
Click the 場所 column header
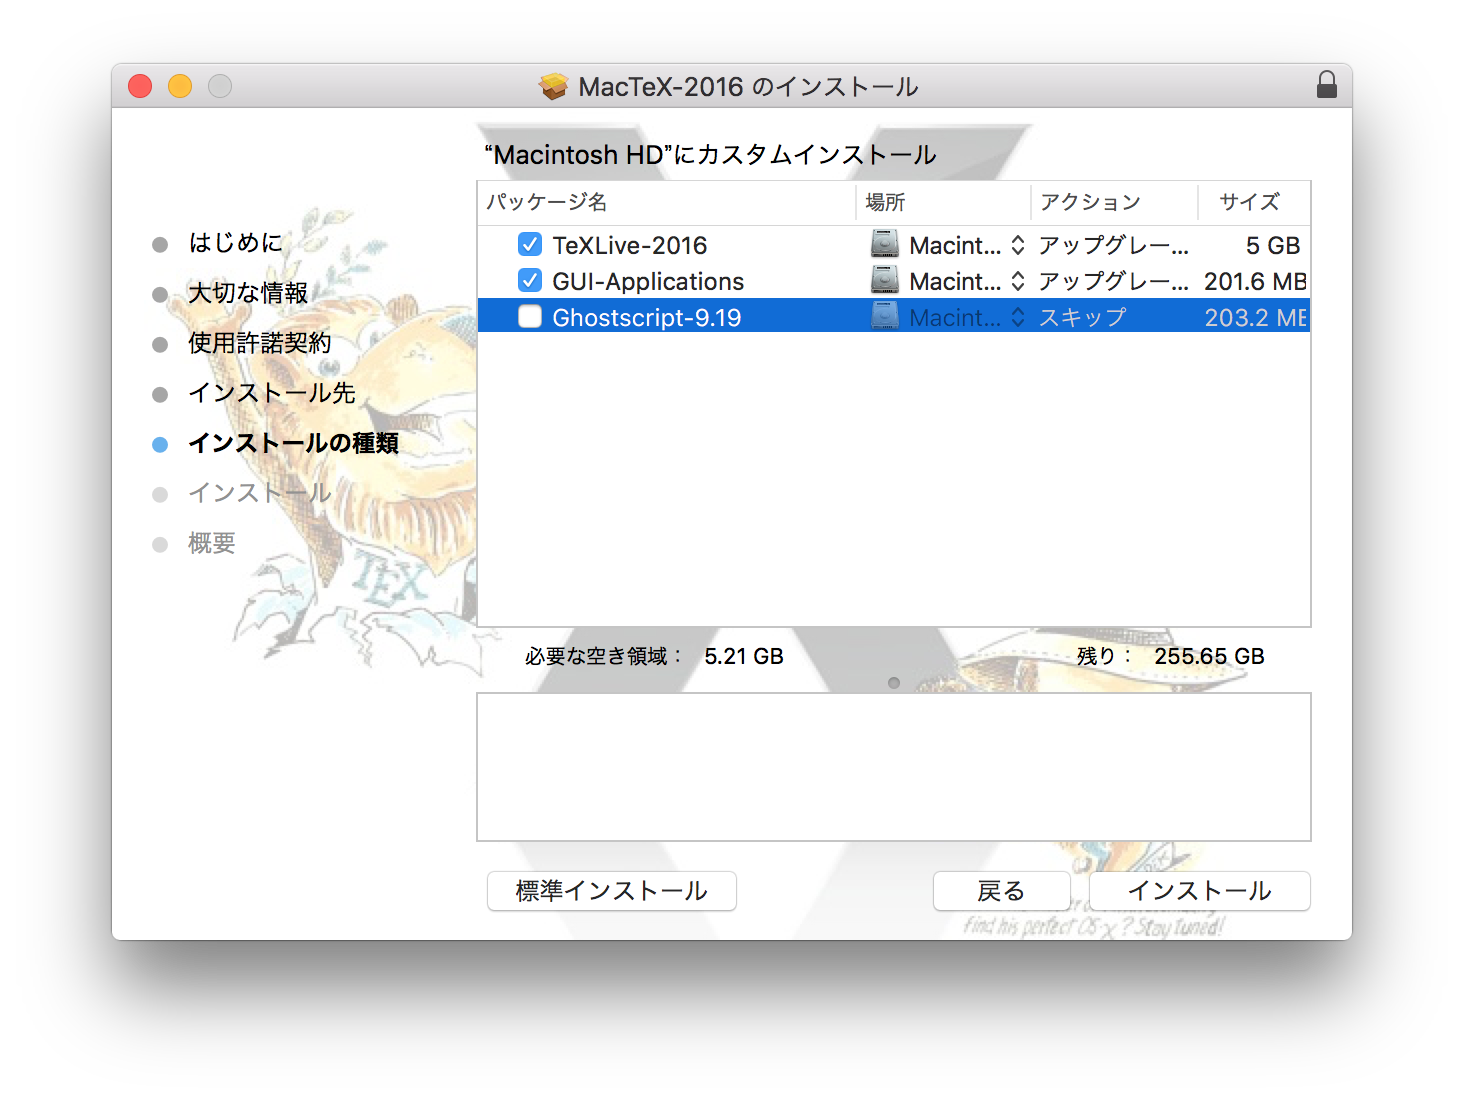[943, 202]
